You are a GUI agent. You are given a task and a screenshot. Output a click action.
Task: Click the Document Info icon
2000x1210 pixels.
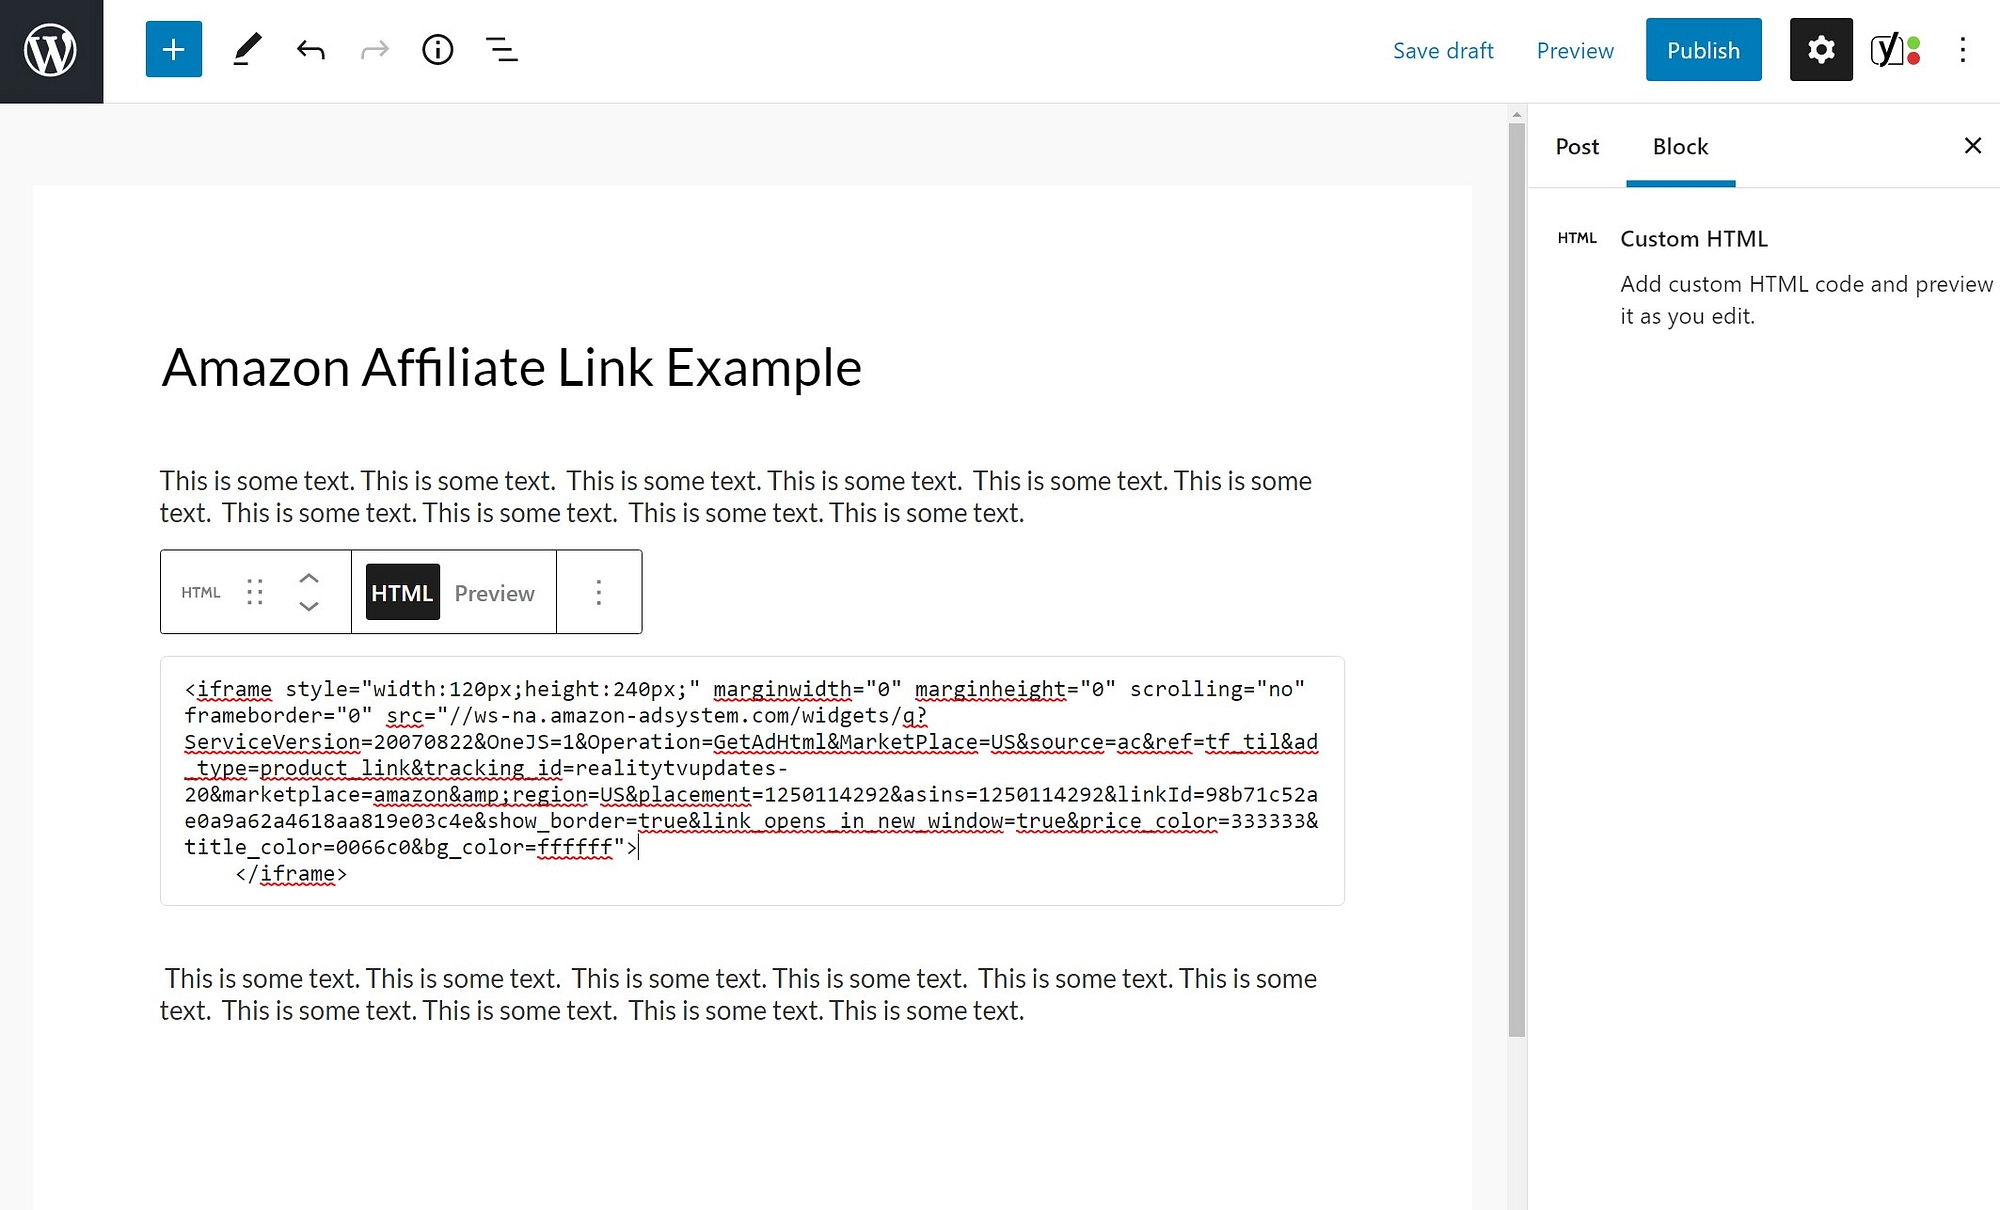439,50
